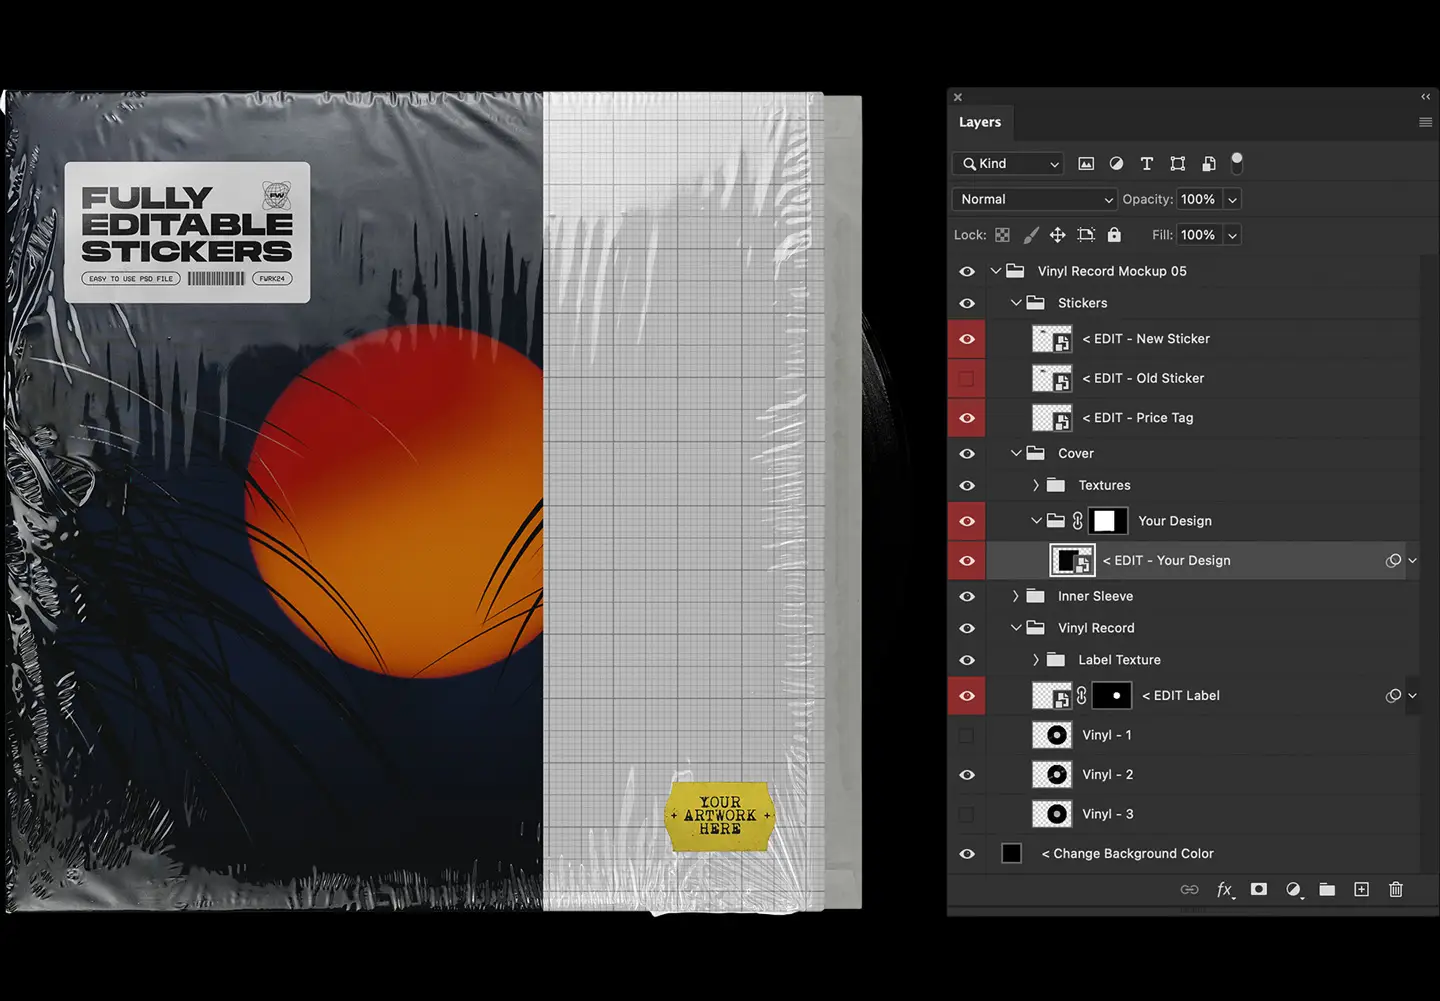
Task: Open the add layer style fx menu
Action: 1225,889
